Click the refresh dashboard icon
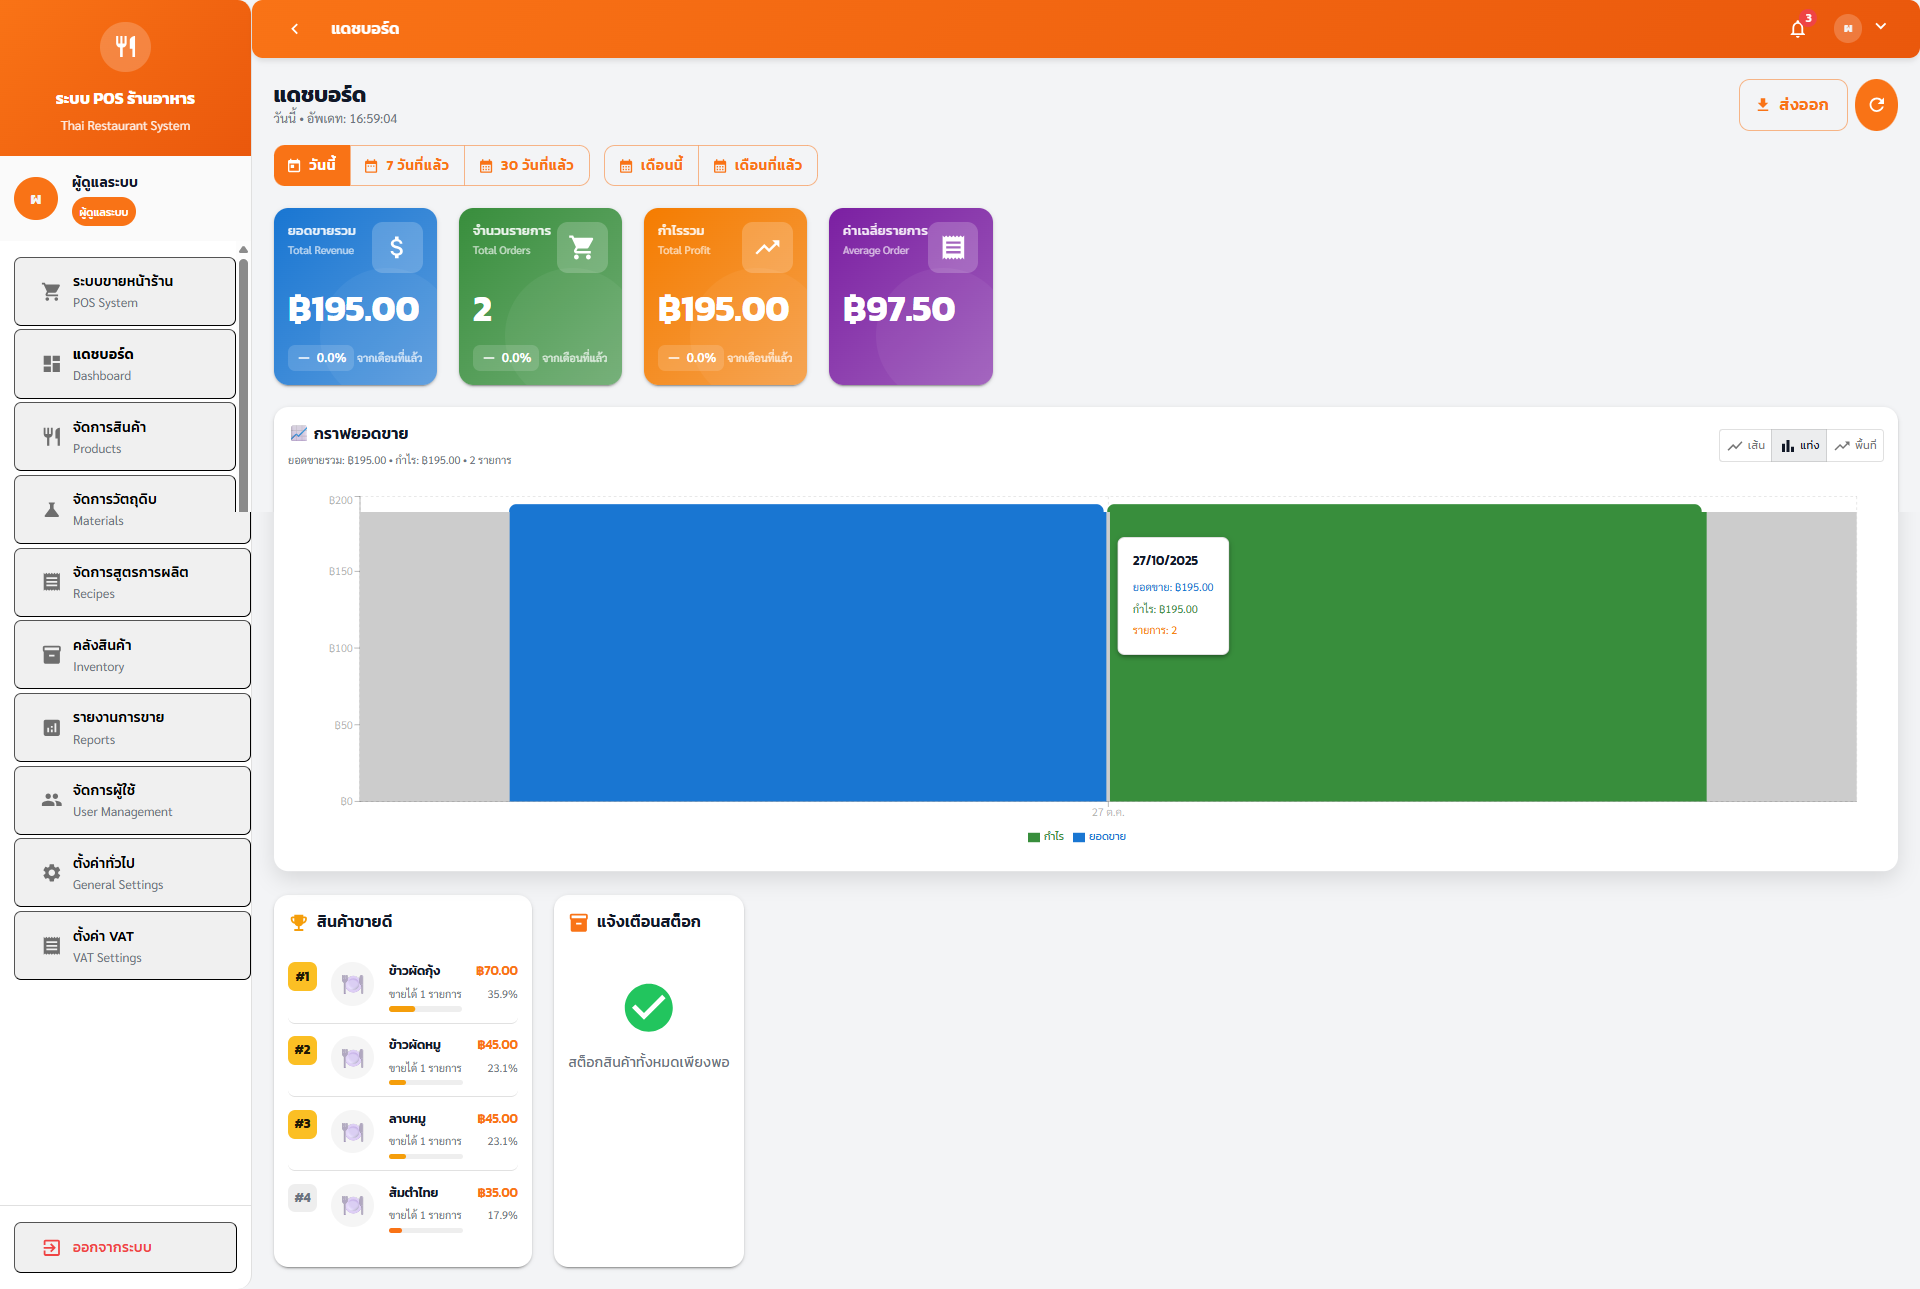 click(1876, 104)
